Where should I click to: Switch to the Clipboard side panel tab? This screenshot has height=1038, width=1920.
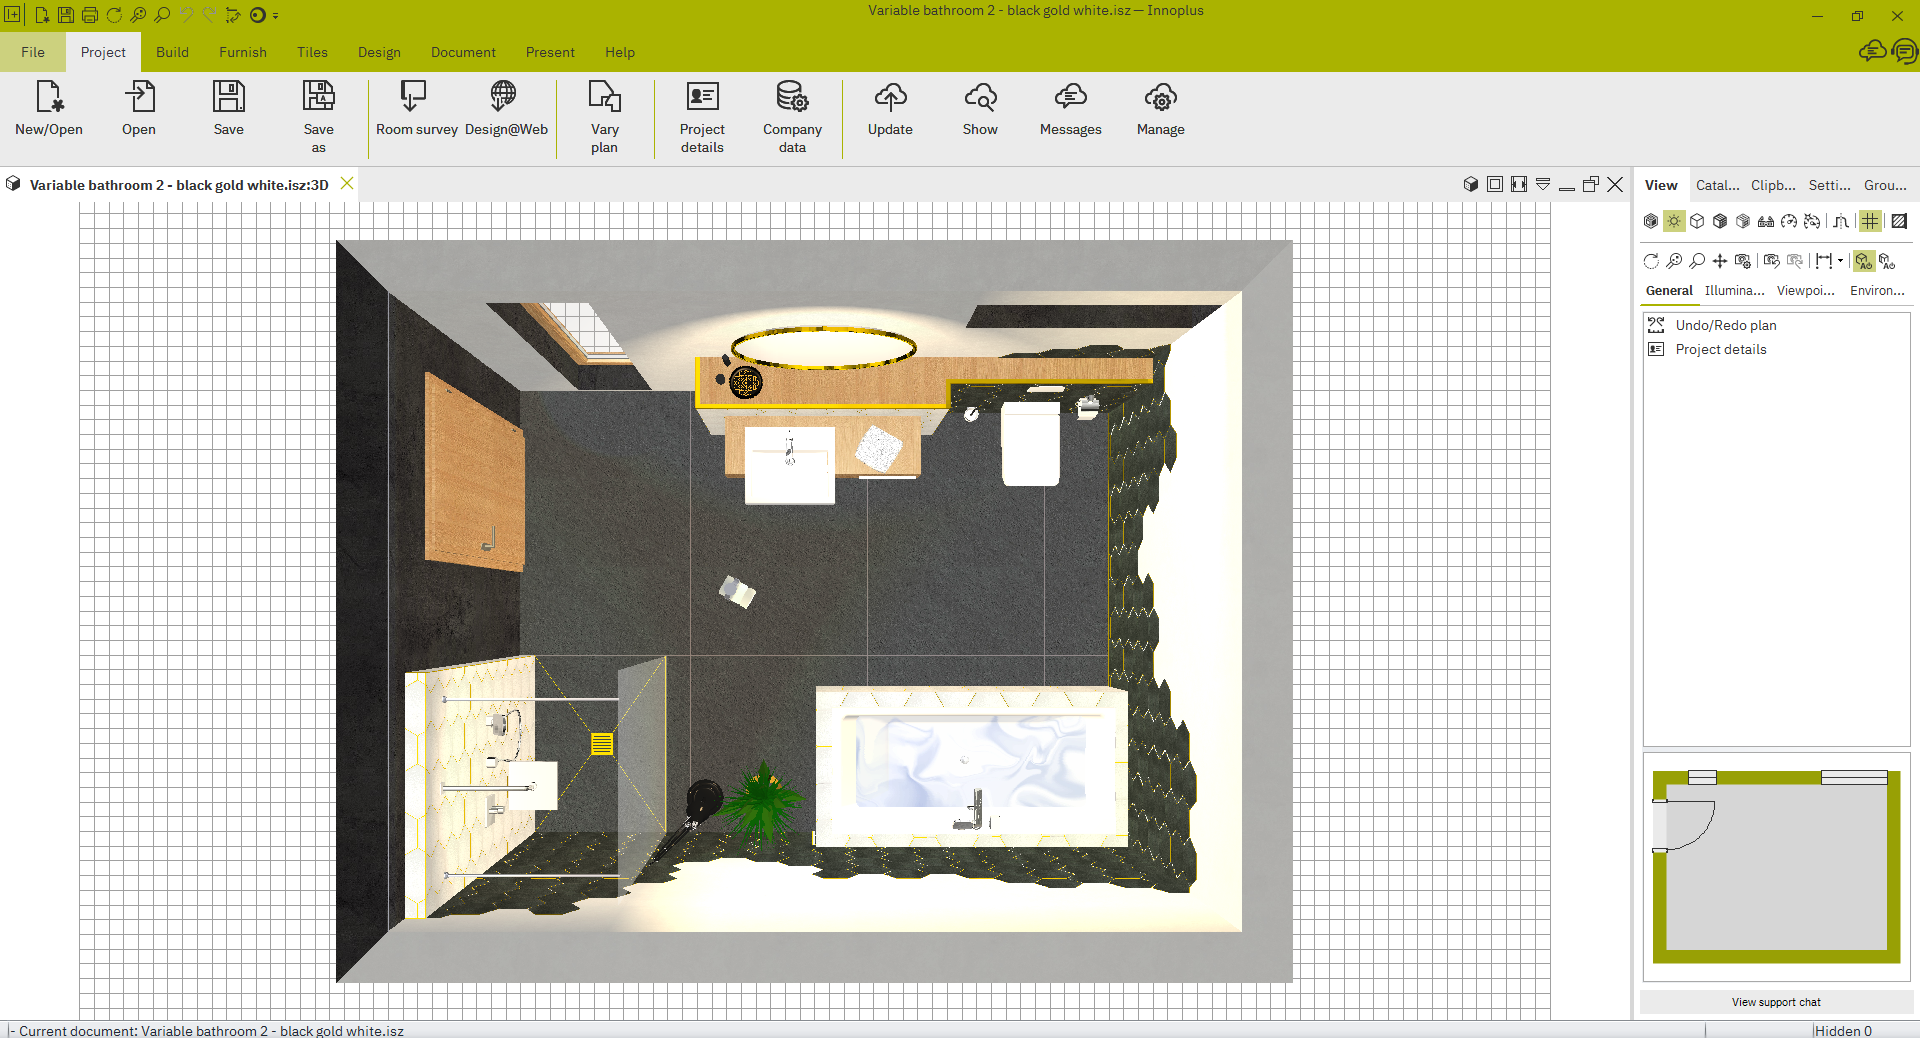1773,185
